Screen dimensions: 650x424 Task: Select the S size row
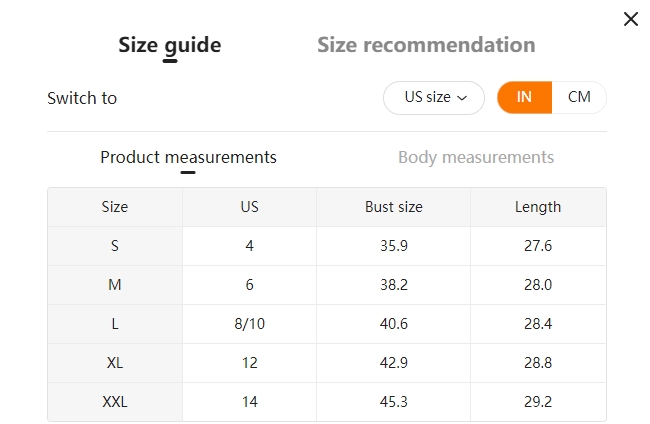(x=327, y=246)
